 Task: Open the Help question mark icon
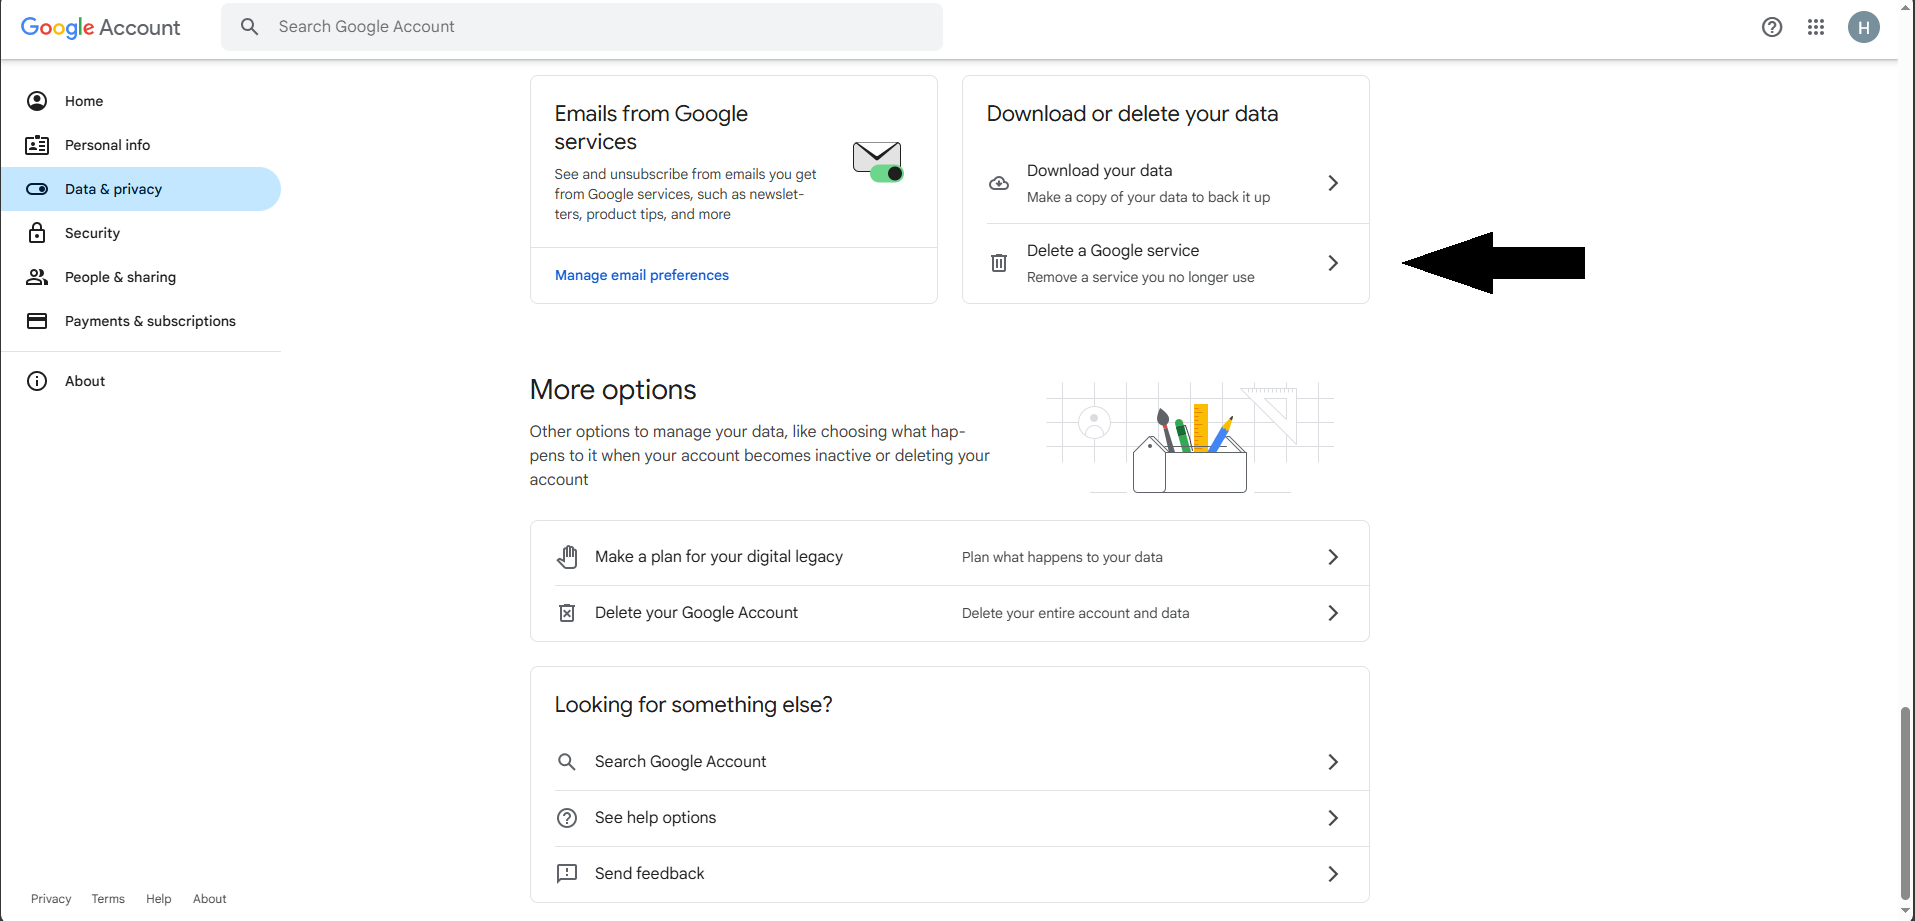pyautogui.click(x=1772, y=27)
